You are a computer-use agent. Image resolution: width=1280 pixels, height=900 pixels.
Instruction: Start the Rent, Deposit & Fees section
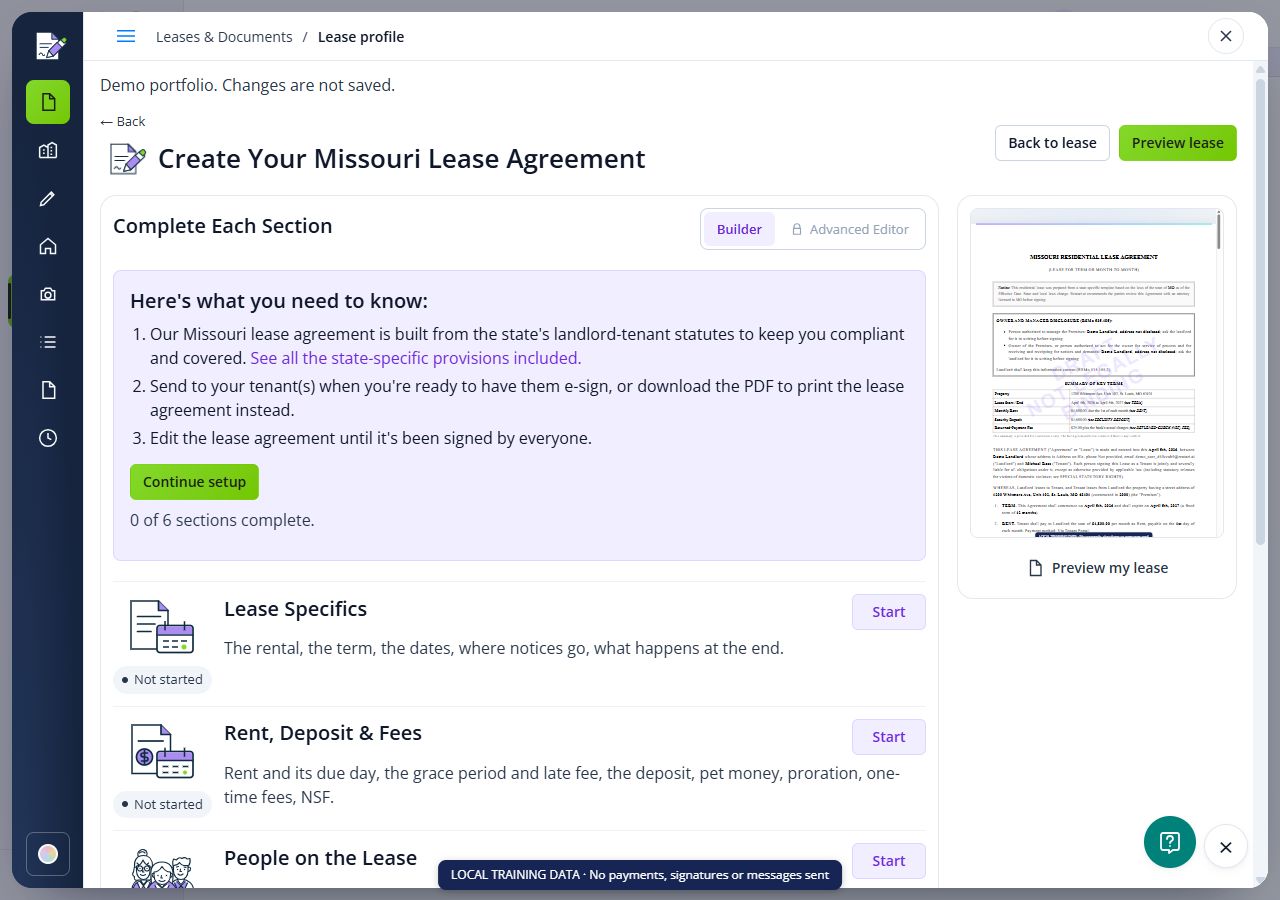[x=888, y=737]
